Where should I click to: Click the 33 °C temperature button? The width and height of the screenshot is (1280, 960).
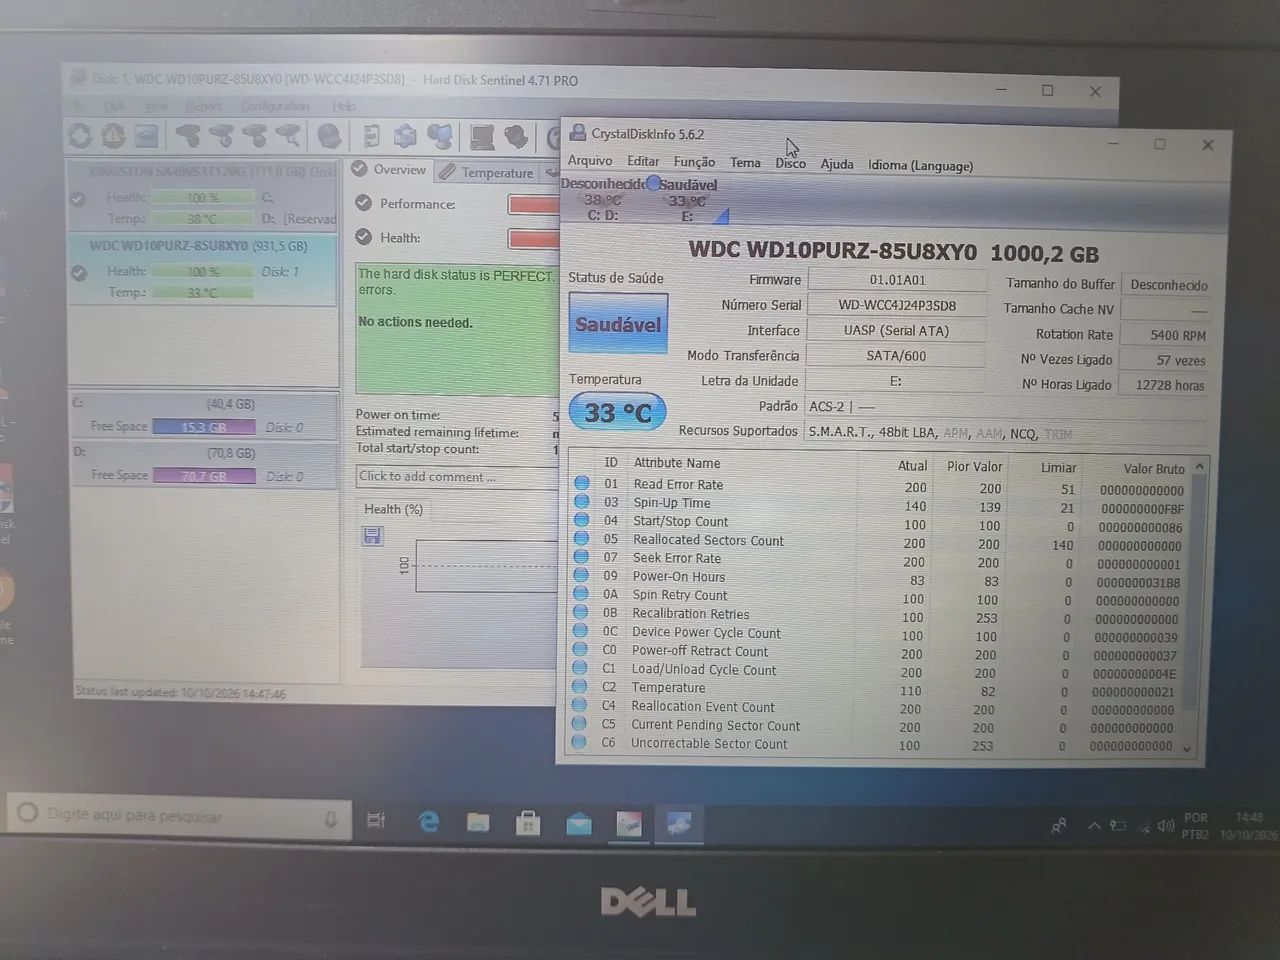[617, 412]
